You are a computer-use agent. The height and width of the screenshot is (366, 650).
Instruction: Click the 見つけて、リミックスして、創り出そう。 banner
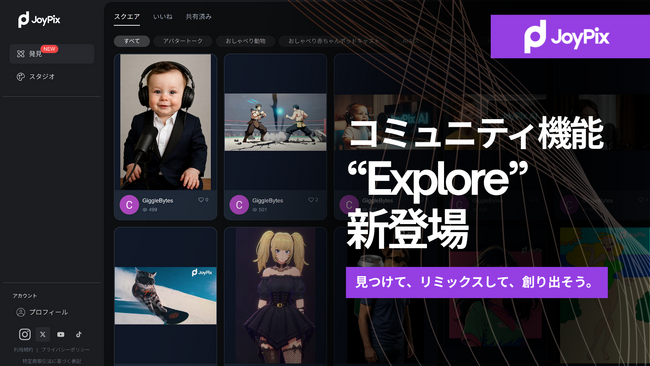pos(477,283)
